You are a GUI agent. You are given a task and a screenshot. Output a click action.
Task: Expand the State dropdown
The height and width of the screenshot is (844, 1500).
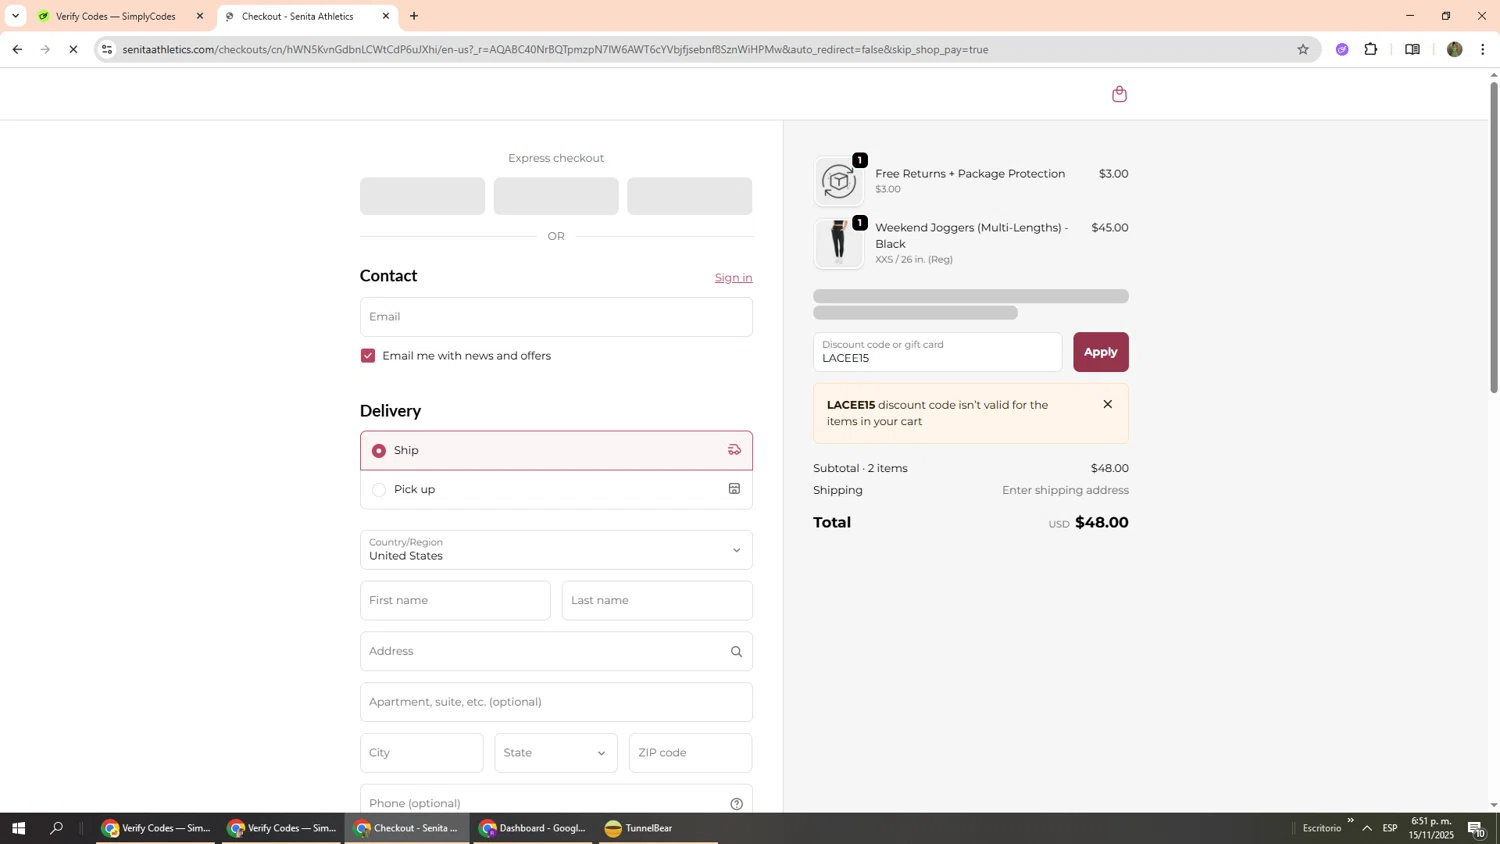[556, 753]
